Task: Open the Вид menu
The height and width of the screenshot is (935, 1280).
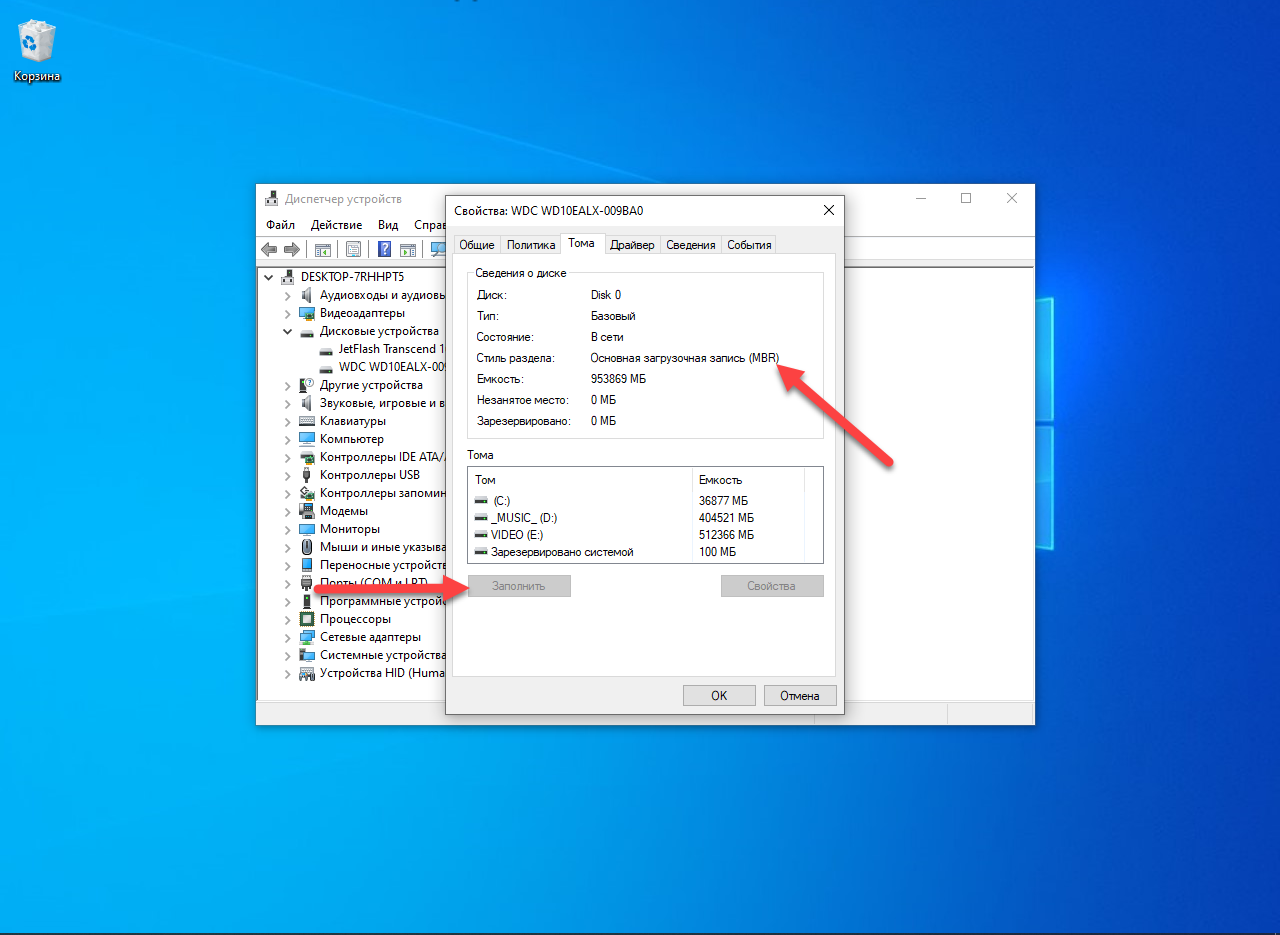Action: point(389,225)
